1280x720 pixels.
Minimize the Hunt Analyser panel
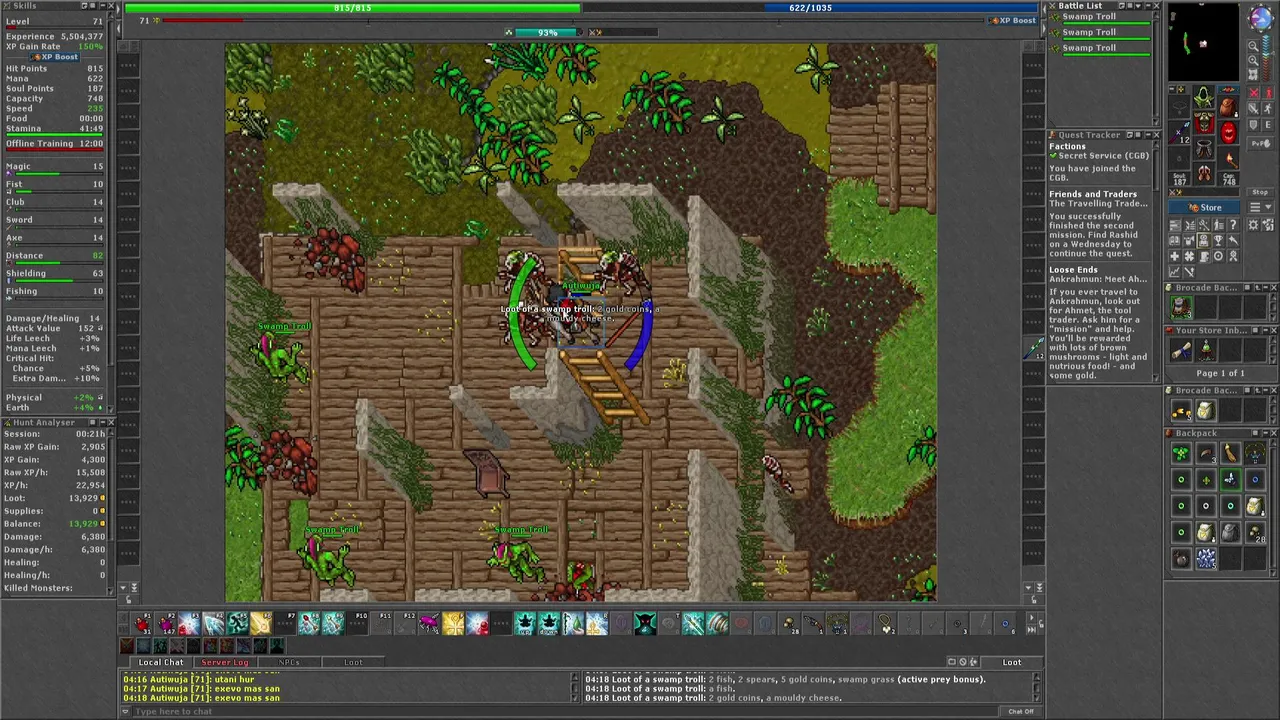[x=103, y=422]
